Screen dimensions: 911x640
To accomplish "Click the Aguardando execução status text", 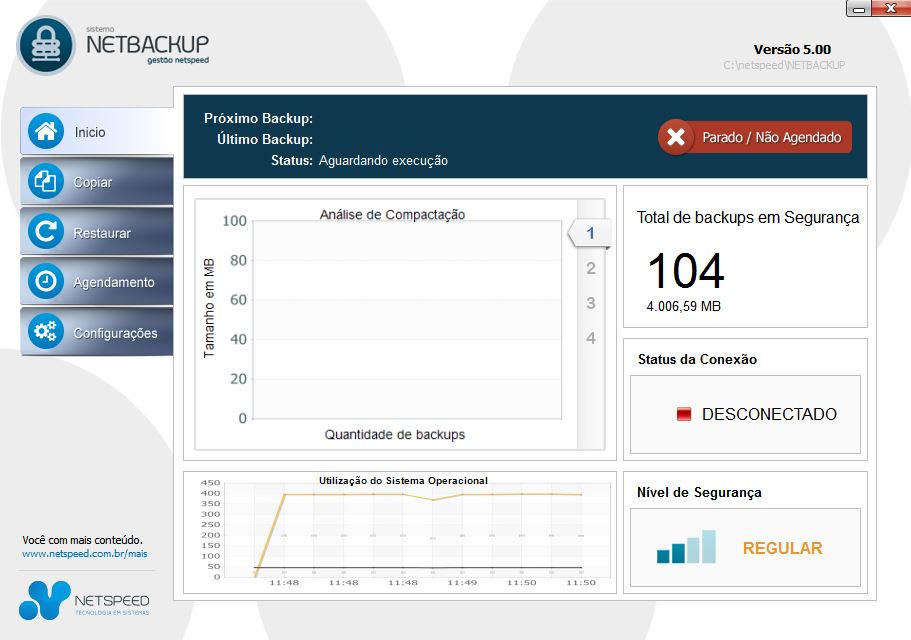I will (383, 161).
